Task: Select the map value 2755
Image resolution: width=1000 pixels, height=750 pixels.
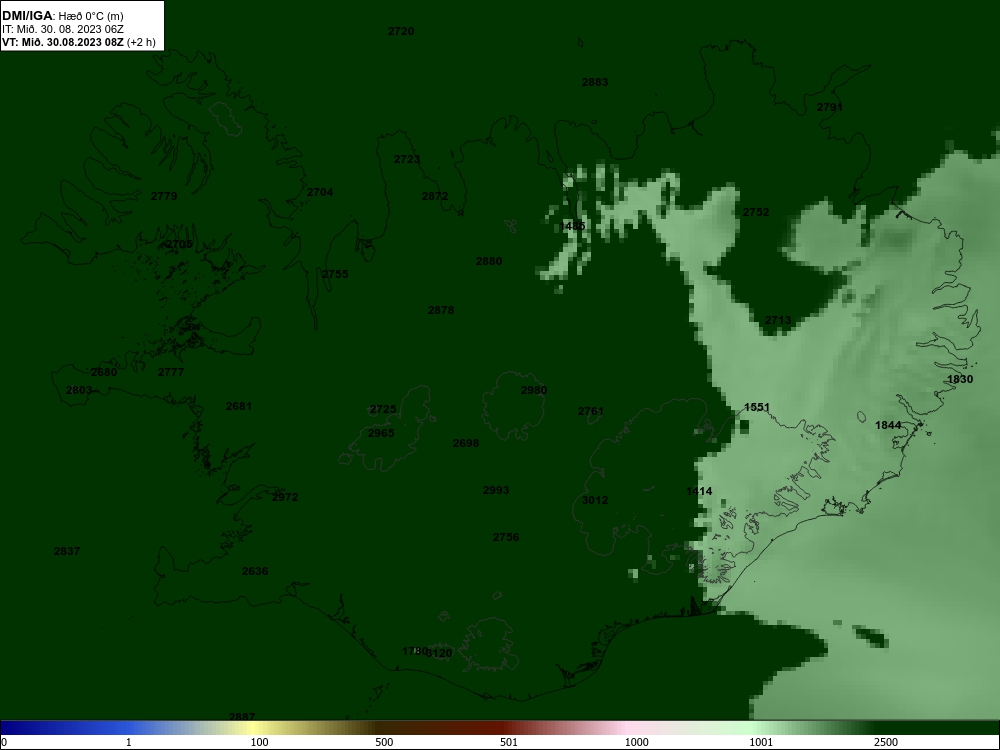Action: pos(335,274)
